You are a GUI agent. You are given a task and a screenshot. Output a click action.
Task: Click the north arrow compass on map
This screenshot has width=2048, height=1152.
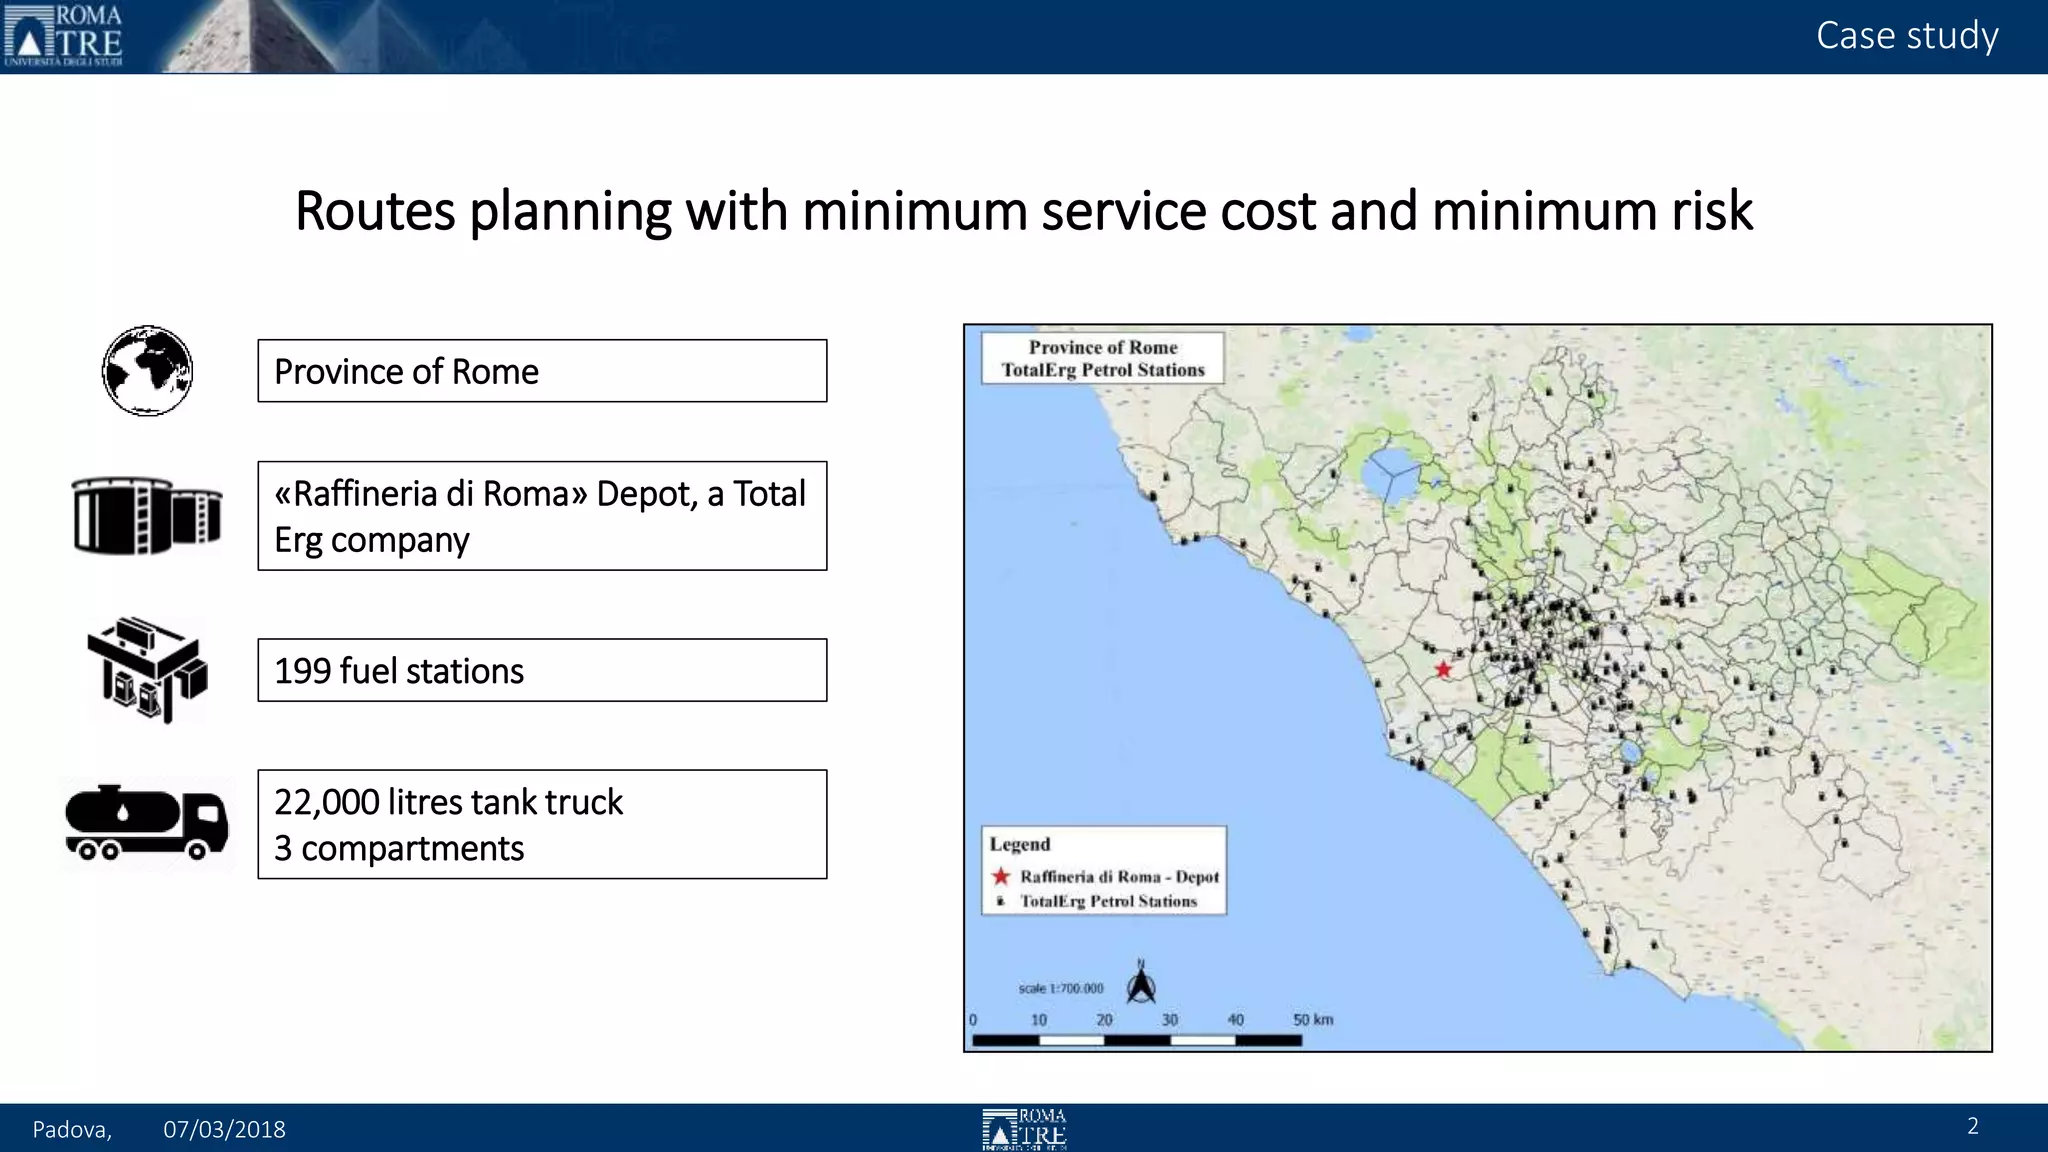(x=1141, y=984)
